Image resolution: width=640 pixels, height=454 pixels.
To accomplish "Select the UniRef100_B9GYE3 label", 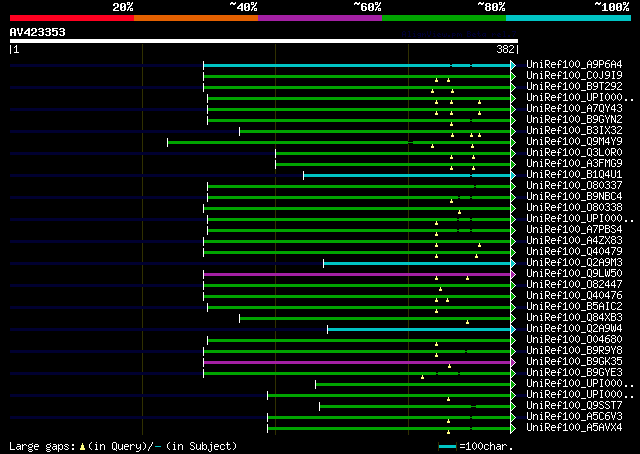I will point(574,373).
